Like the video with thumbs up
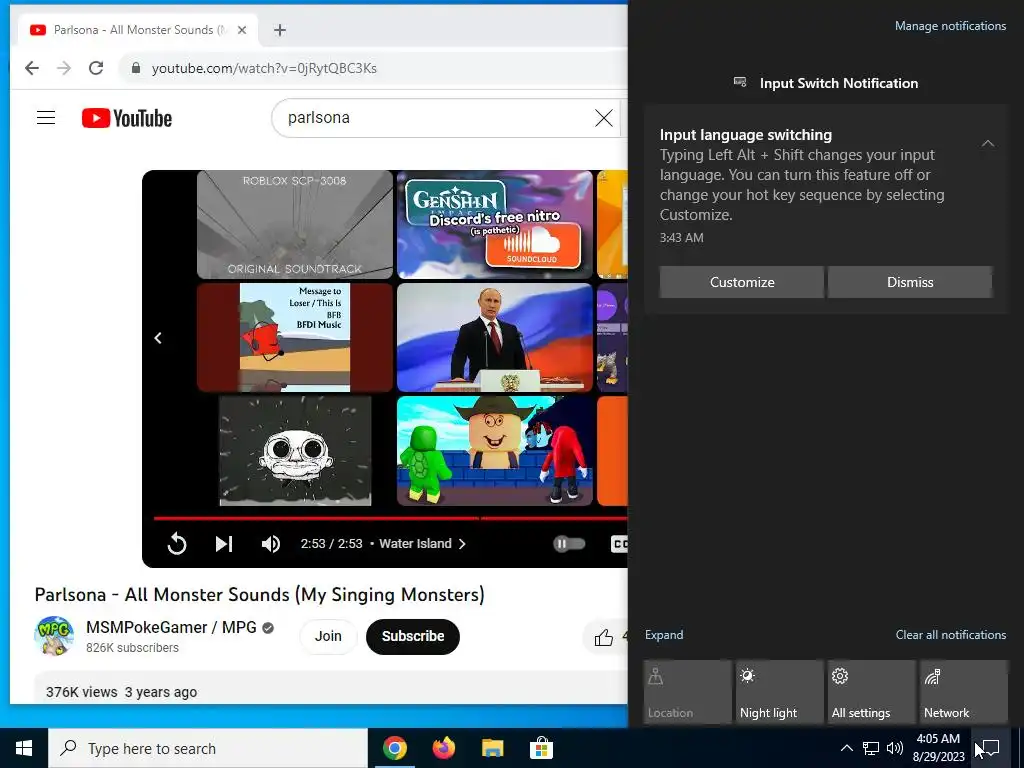 [x=603, y=637]
